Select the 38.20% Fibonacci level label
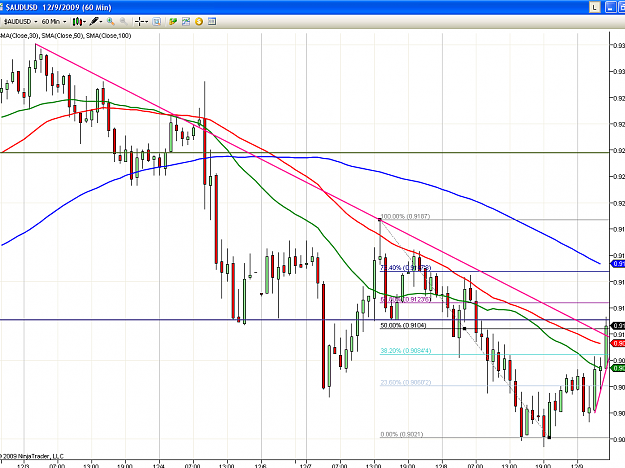Viewport: 625px width, 468px height. click(405, 351)
